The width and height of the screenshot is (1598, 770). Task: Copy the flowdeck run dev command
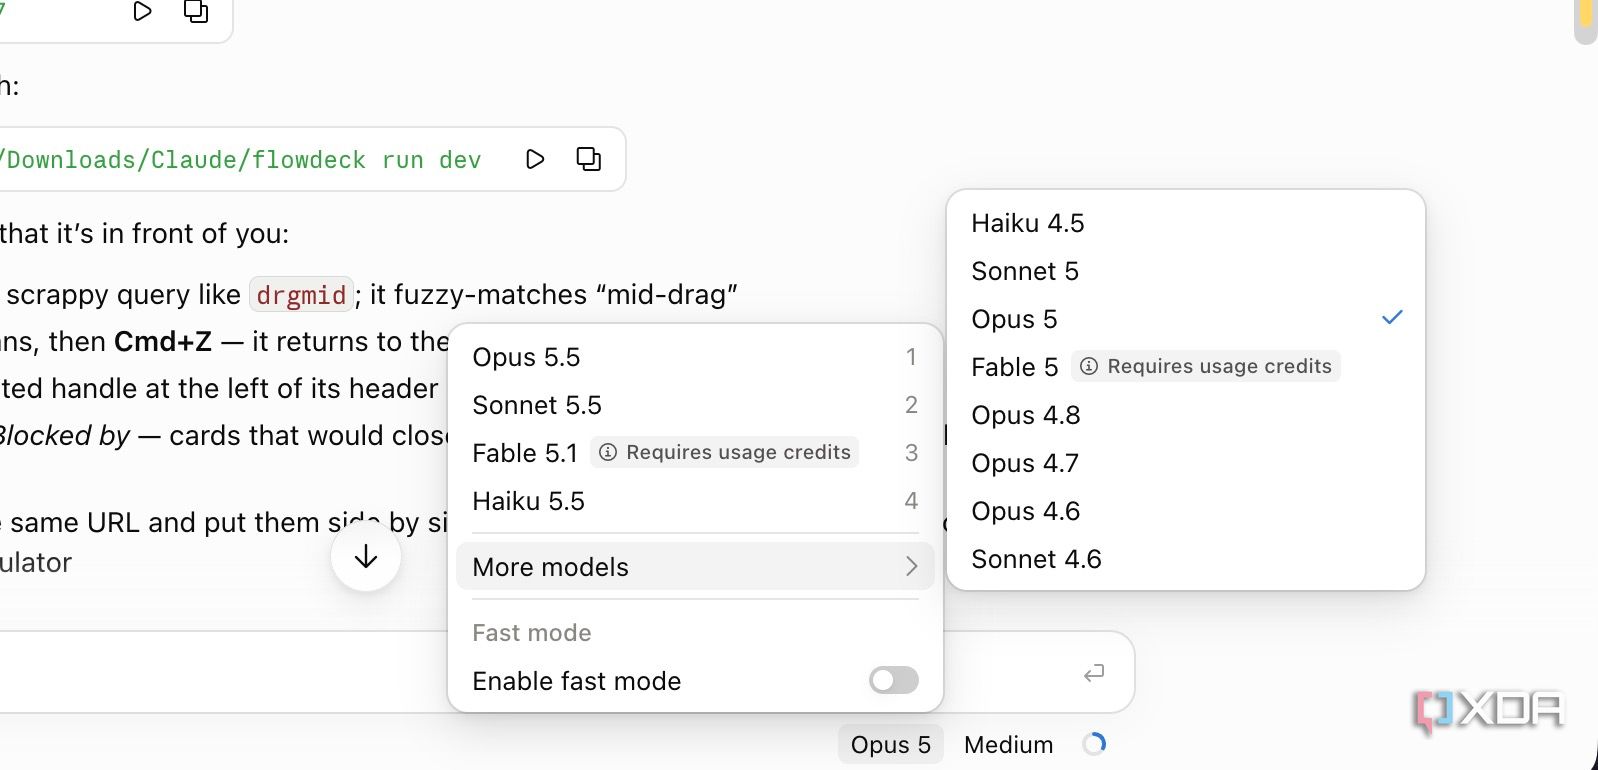click(589, 159)
